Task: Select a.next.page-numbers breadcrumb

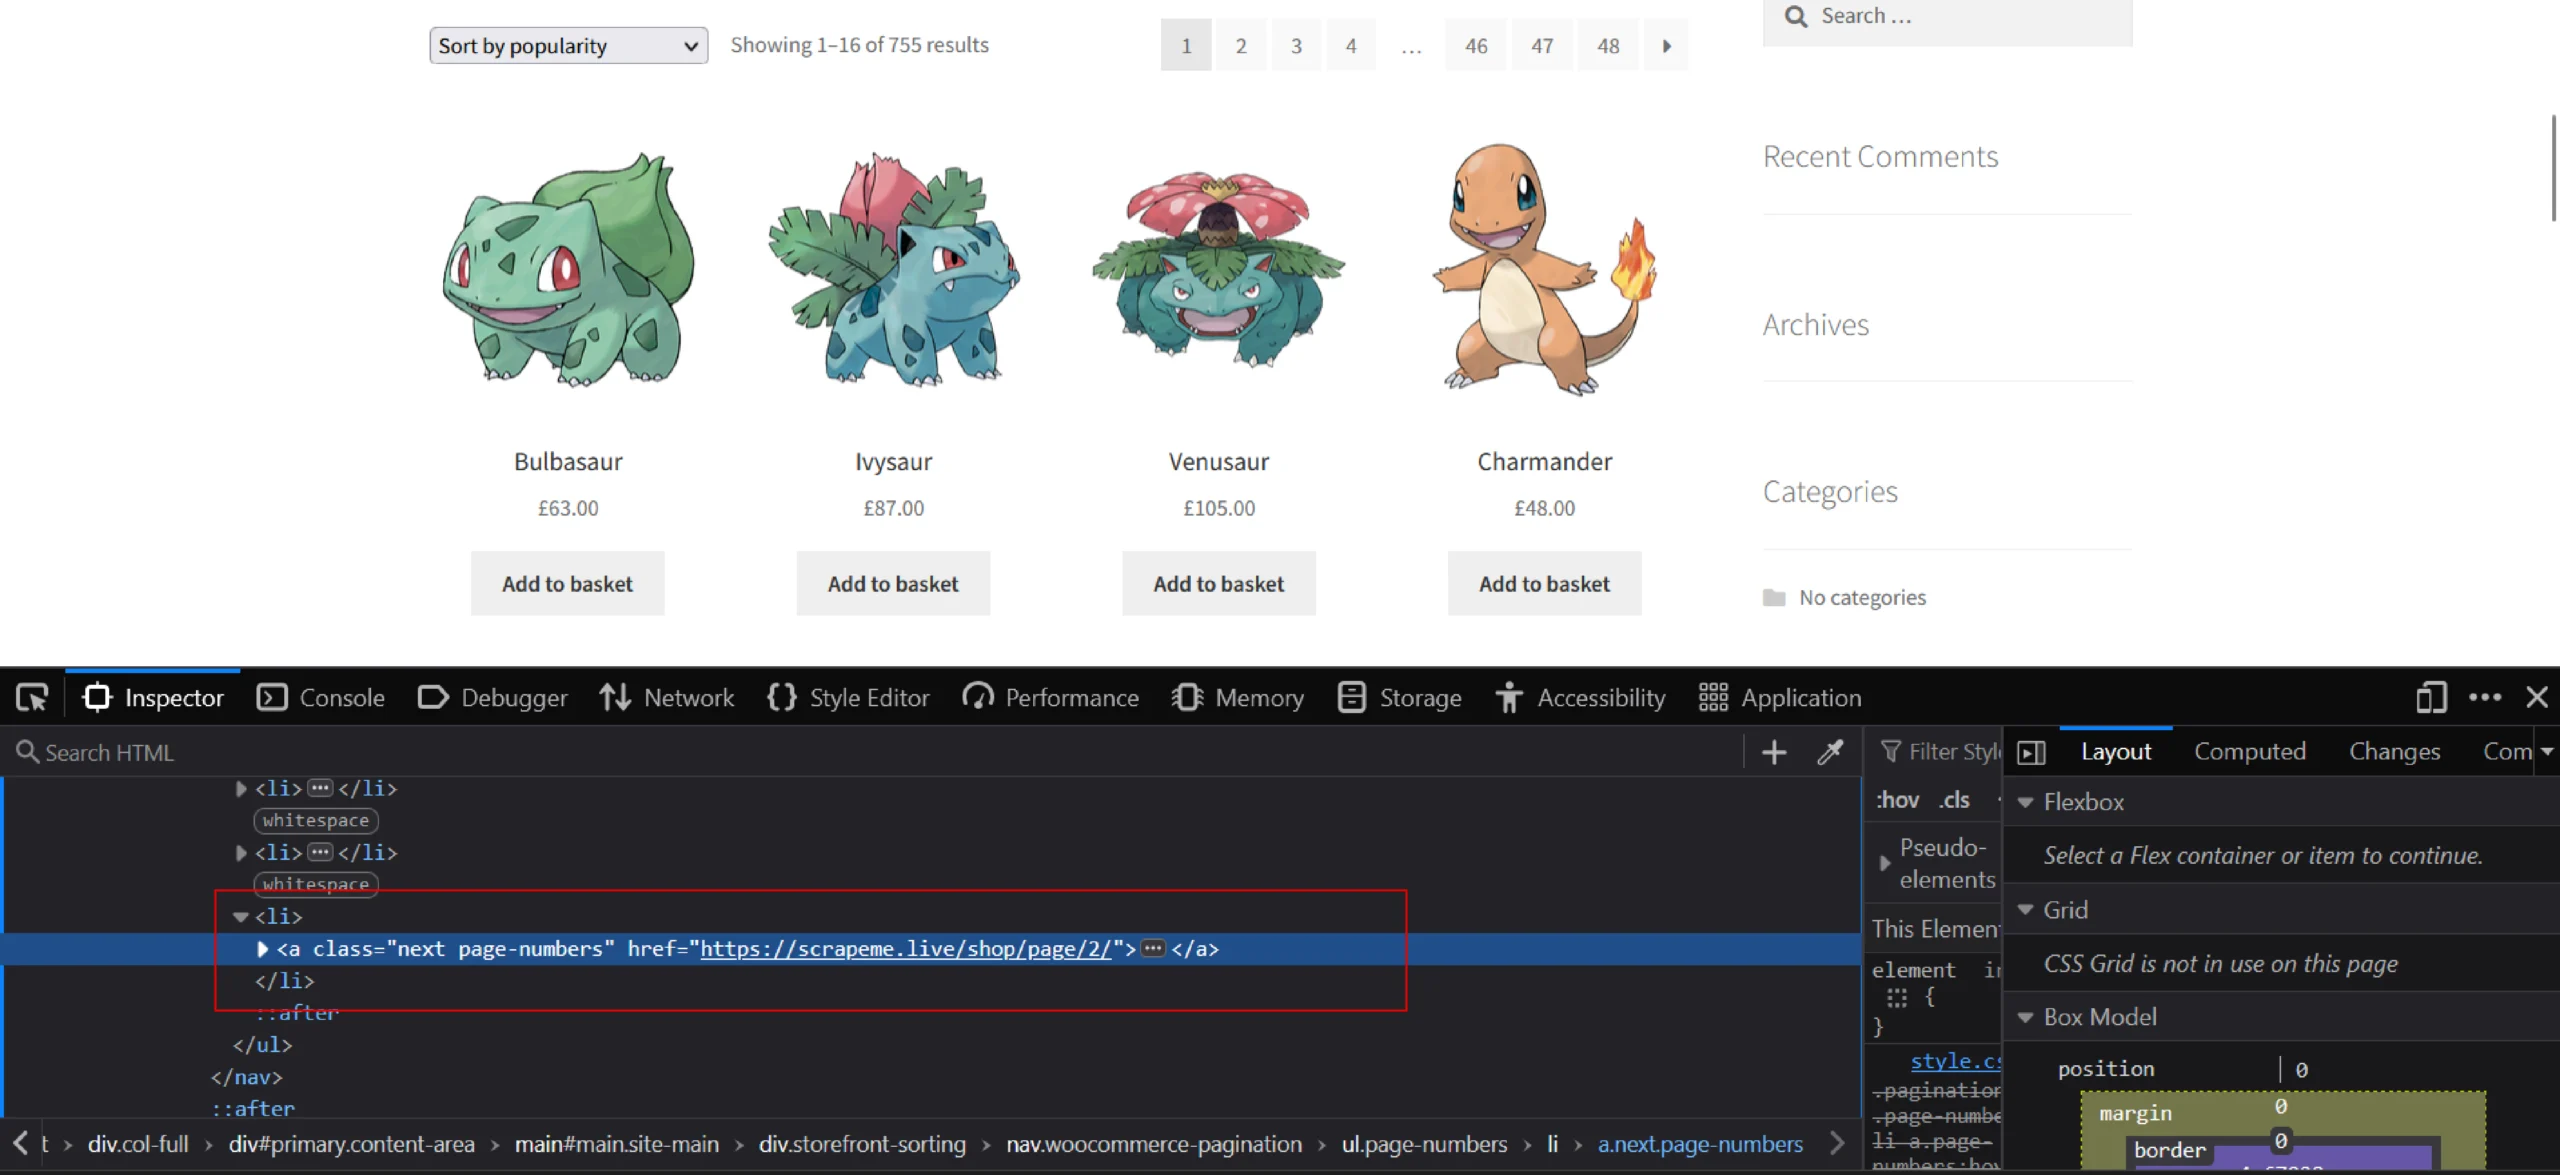Action: [x=1700, y=1144]
